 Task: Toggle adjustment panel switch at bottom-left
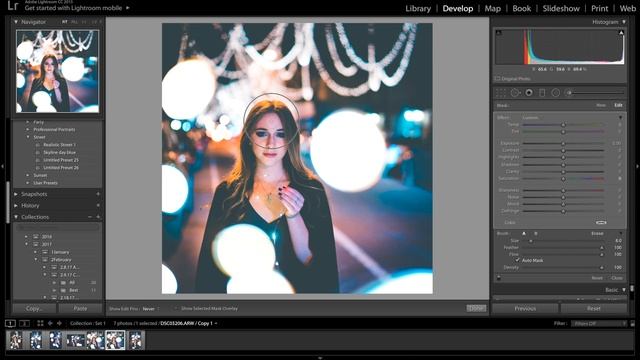(x=498, y=278)
